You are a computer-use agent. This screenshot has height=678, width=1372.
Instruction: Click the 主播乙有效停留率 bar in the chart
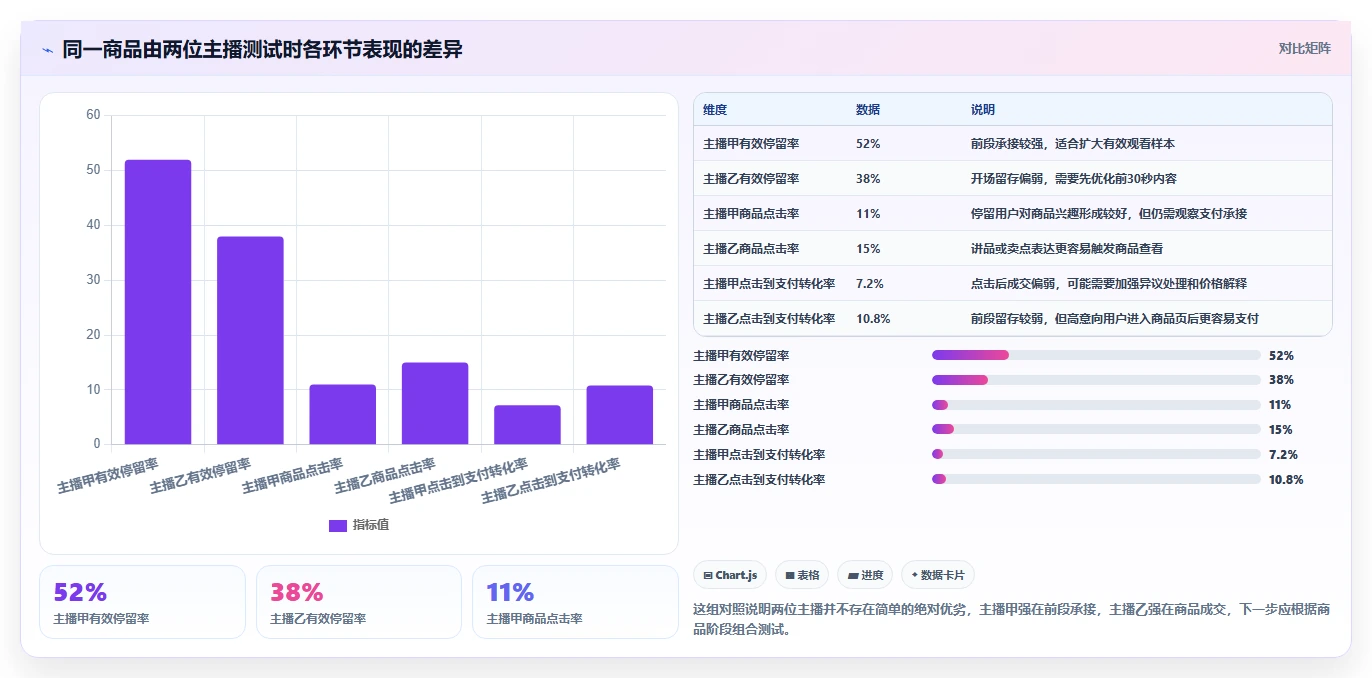250,340
